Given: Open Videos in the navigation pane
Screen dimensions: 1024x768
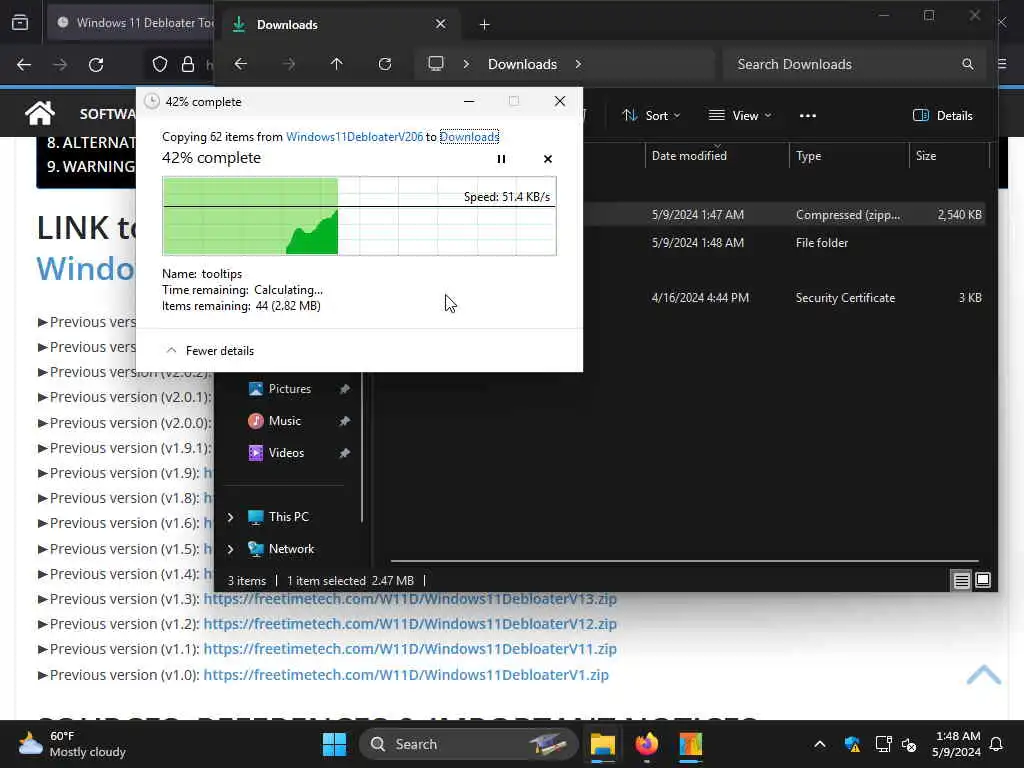Looking at the screenshot, I should (285, 453).
